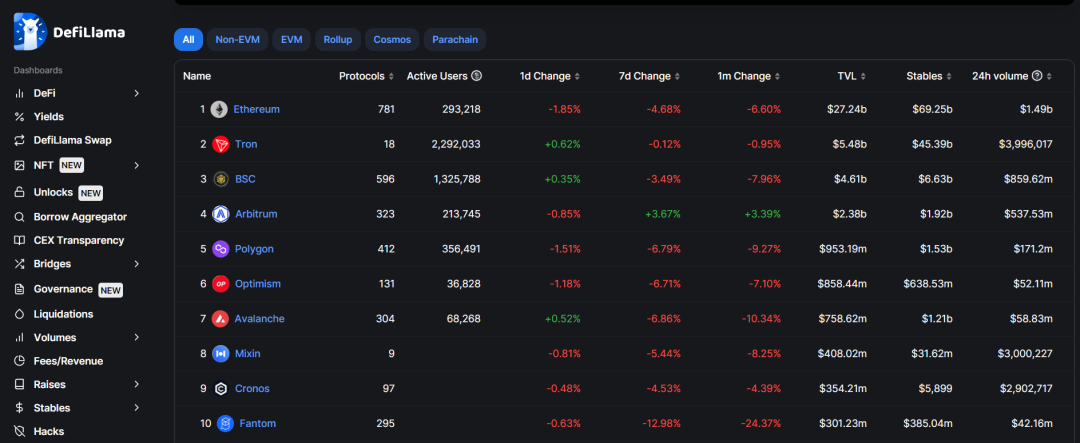The width and height of the screenshot is (1080, 443).
Task: Open the Cronos chain link
Action: pyautogui.click(x=252, y=389)
